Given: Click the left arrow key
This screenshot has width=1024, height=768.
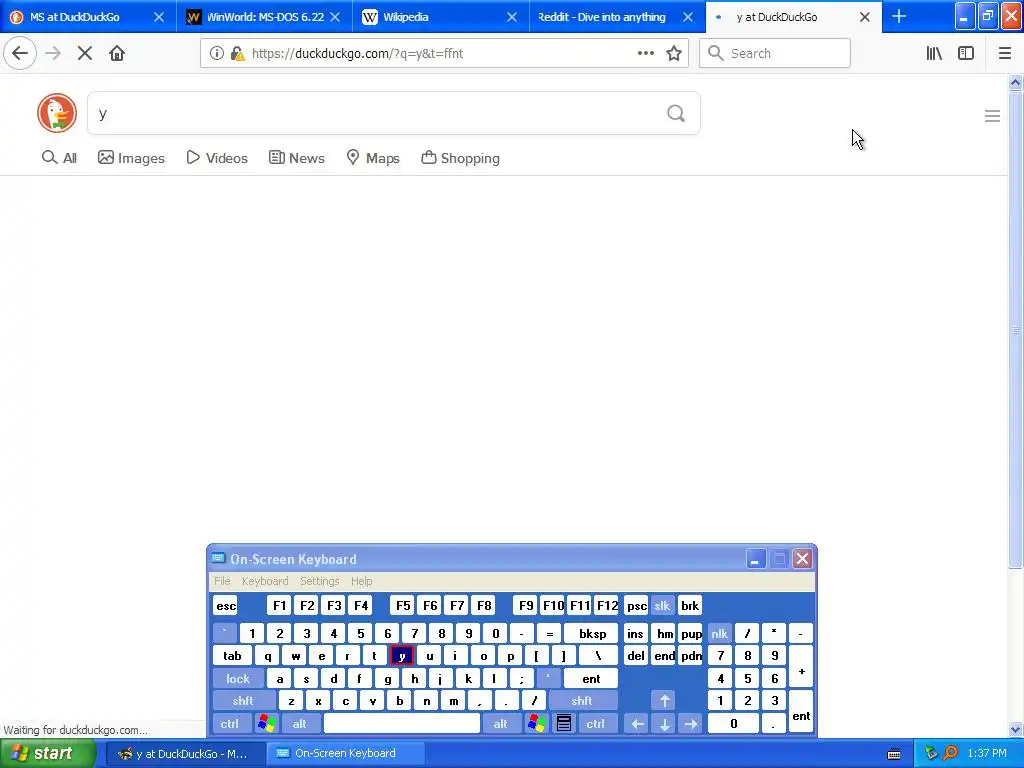Looking at the screenshot, I should [637, 724].
